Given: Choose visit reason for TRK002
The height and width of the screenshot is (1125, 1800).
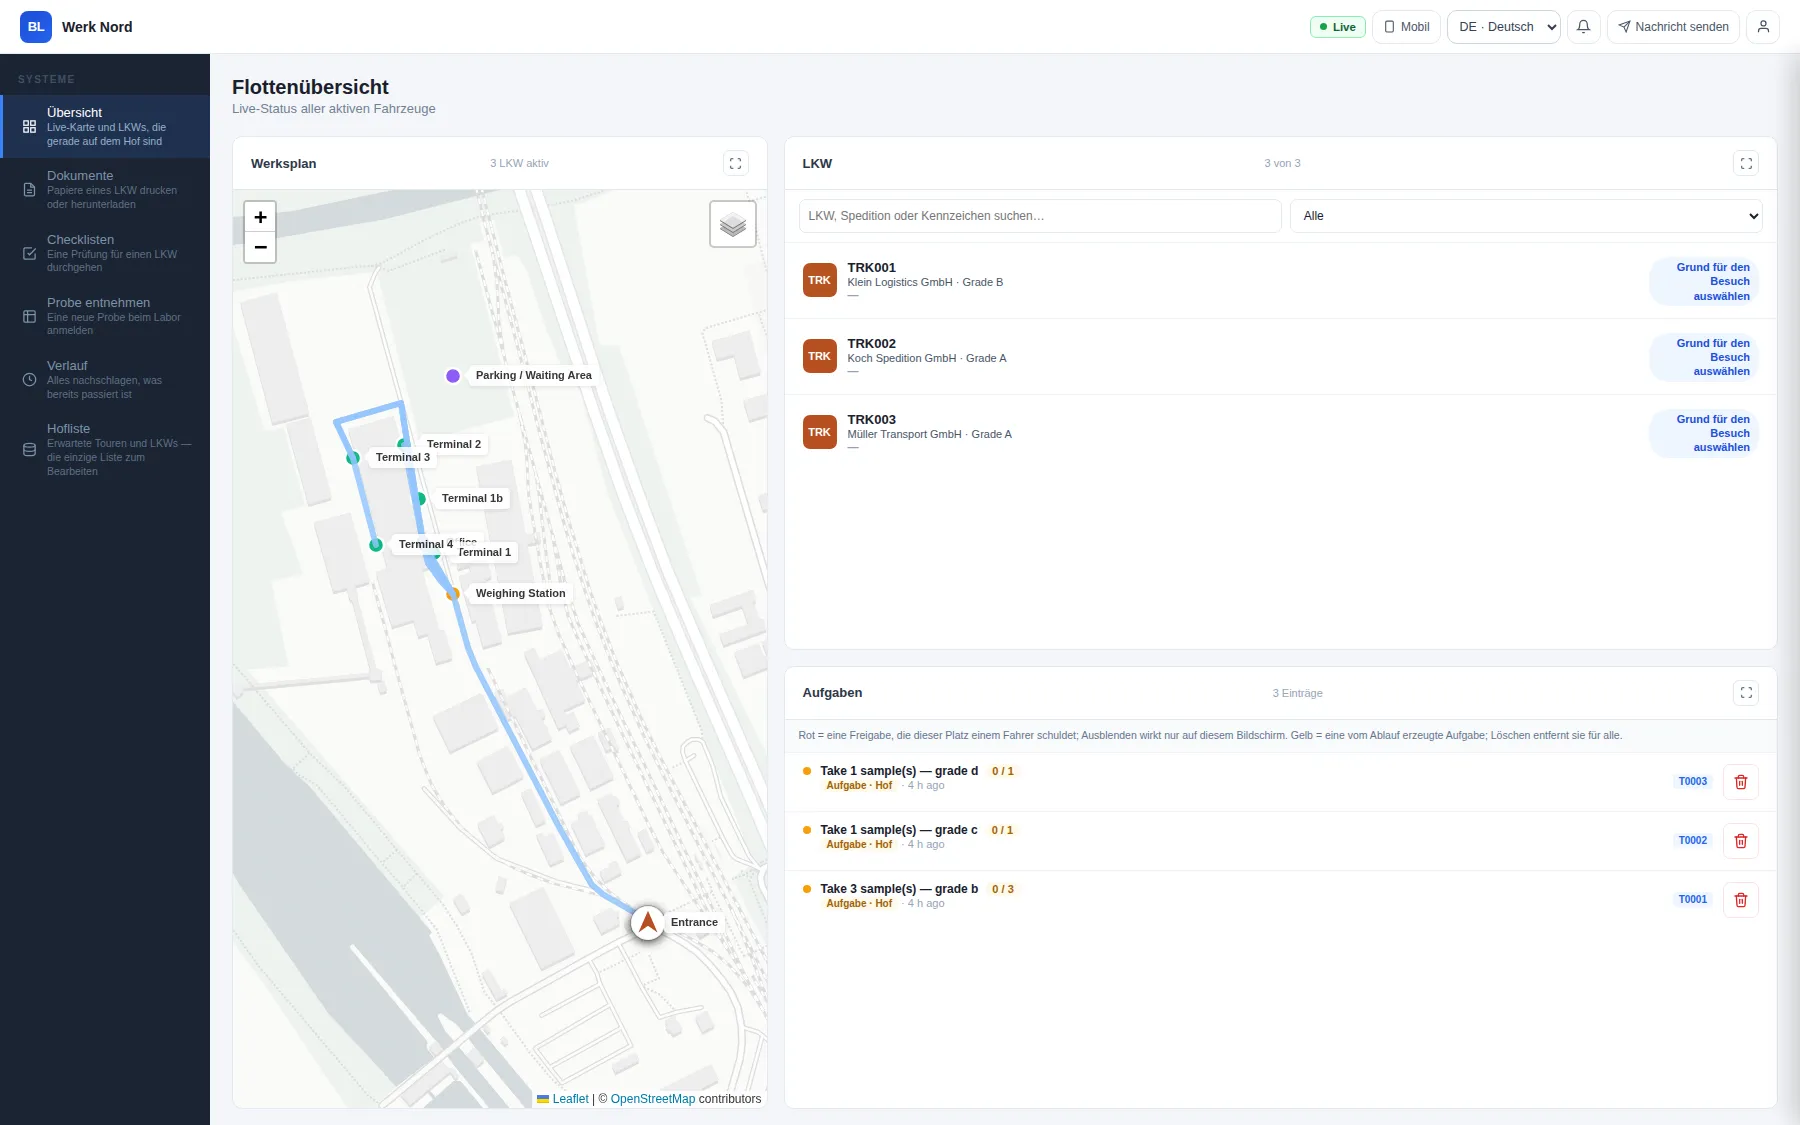Looking at the screenshot, I should click(x=1704, y=357).
